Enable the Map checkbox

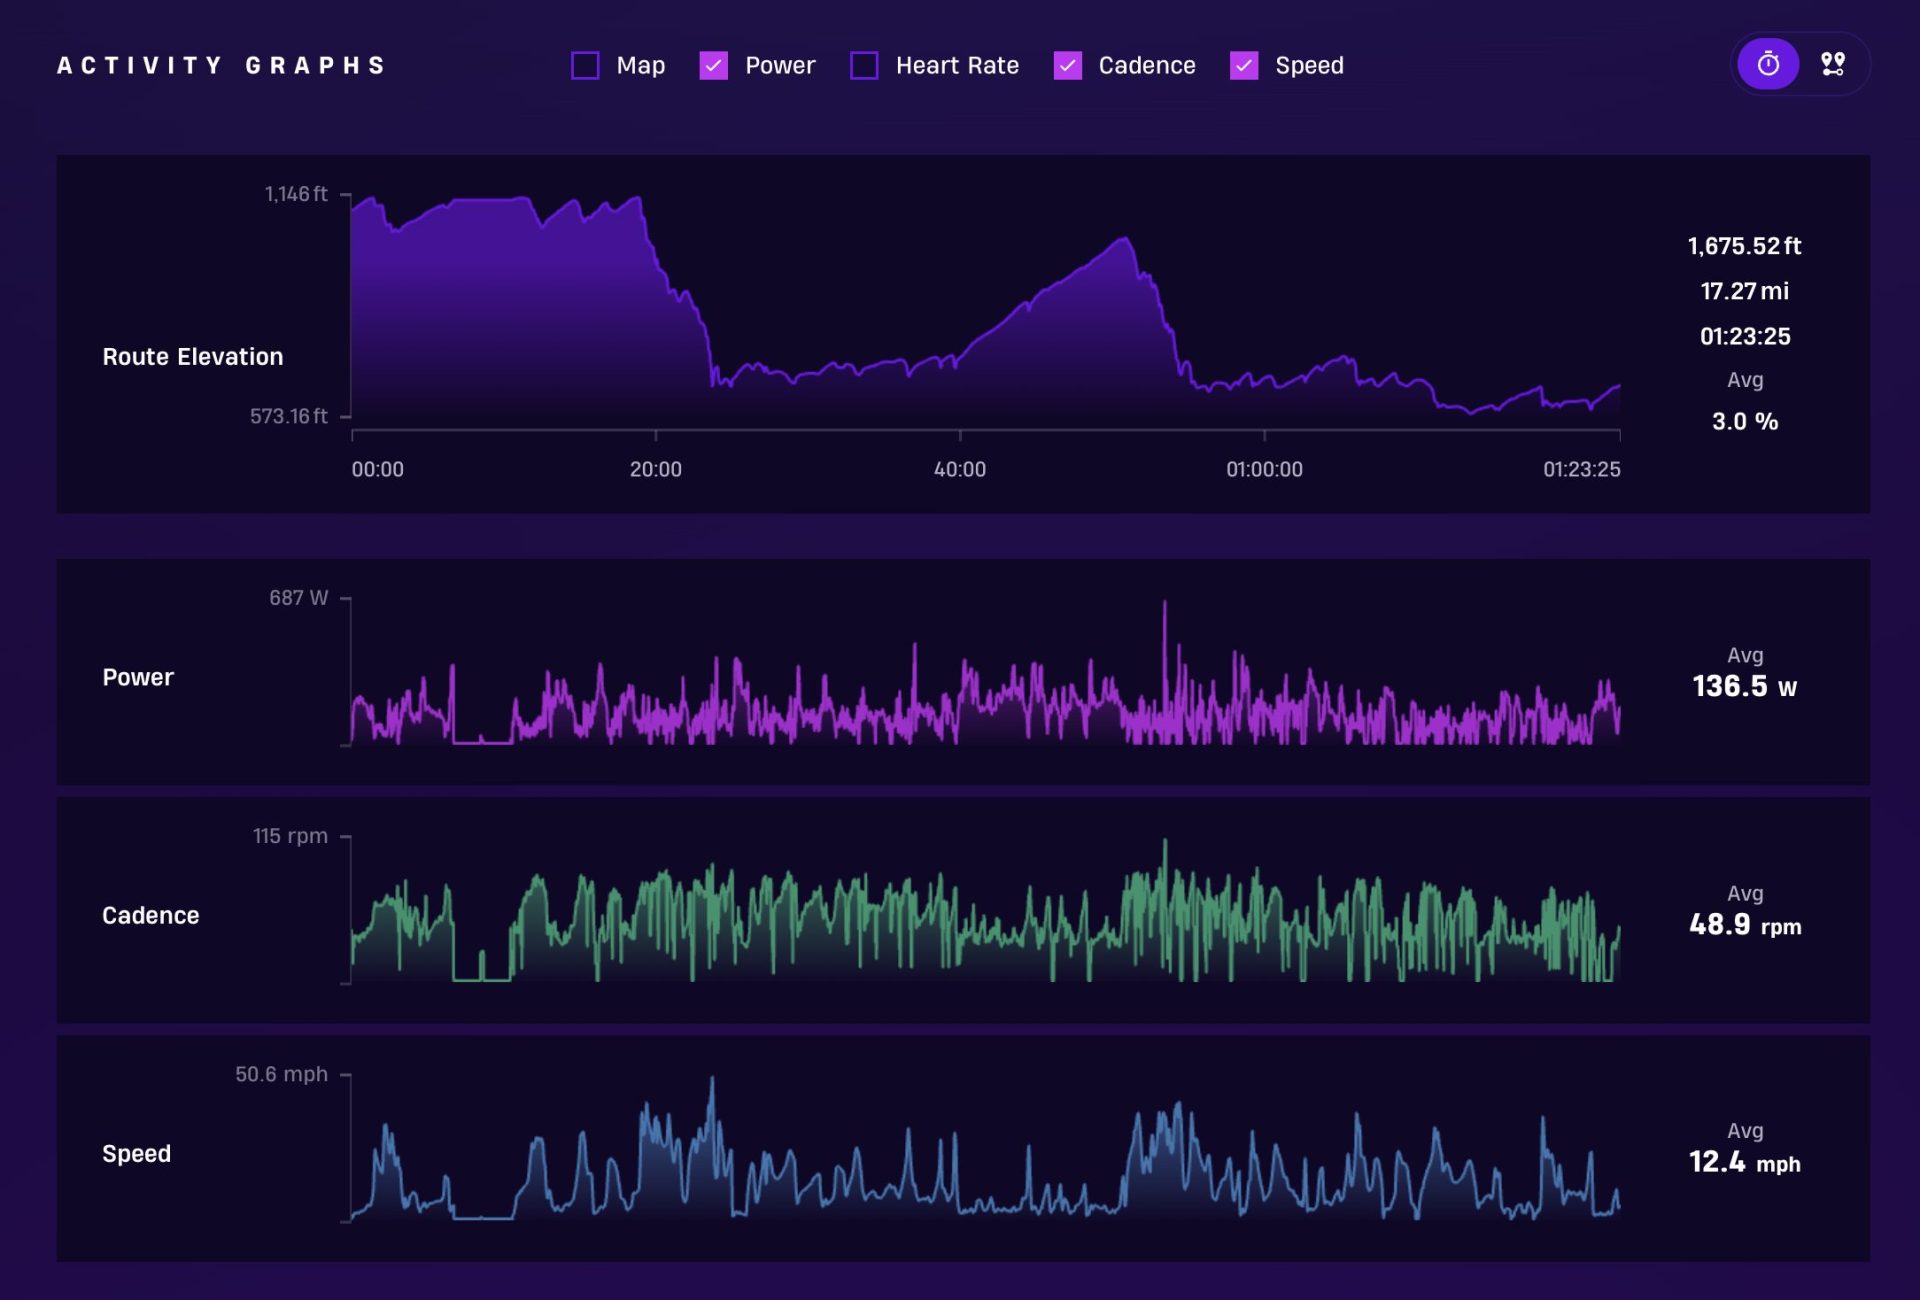pos(585,66)
